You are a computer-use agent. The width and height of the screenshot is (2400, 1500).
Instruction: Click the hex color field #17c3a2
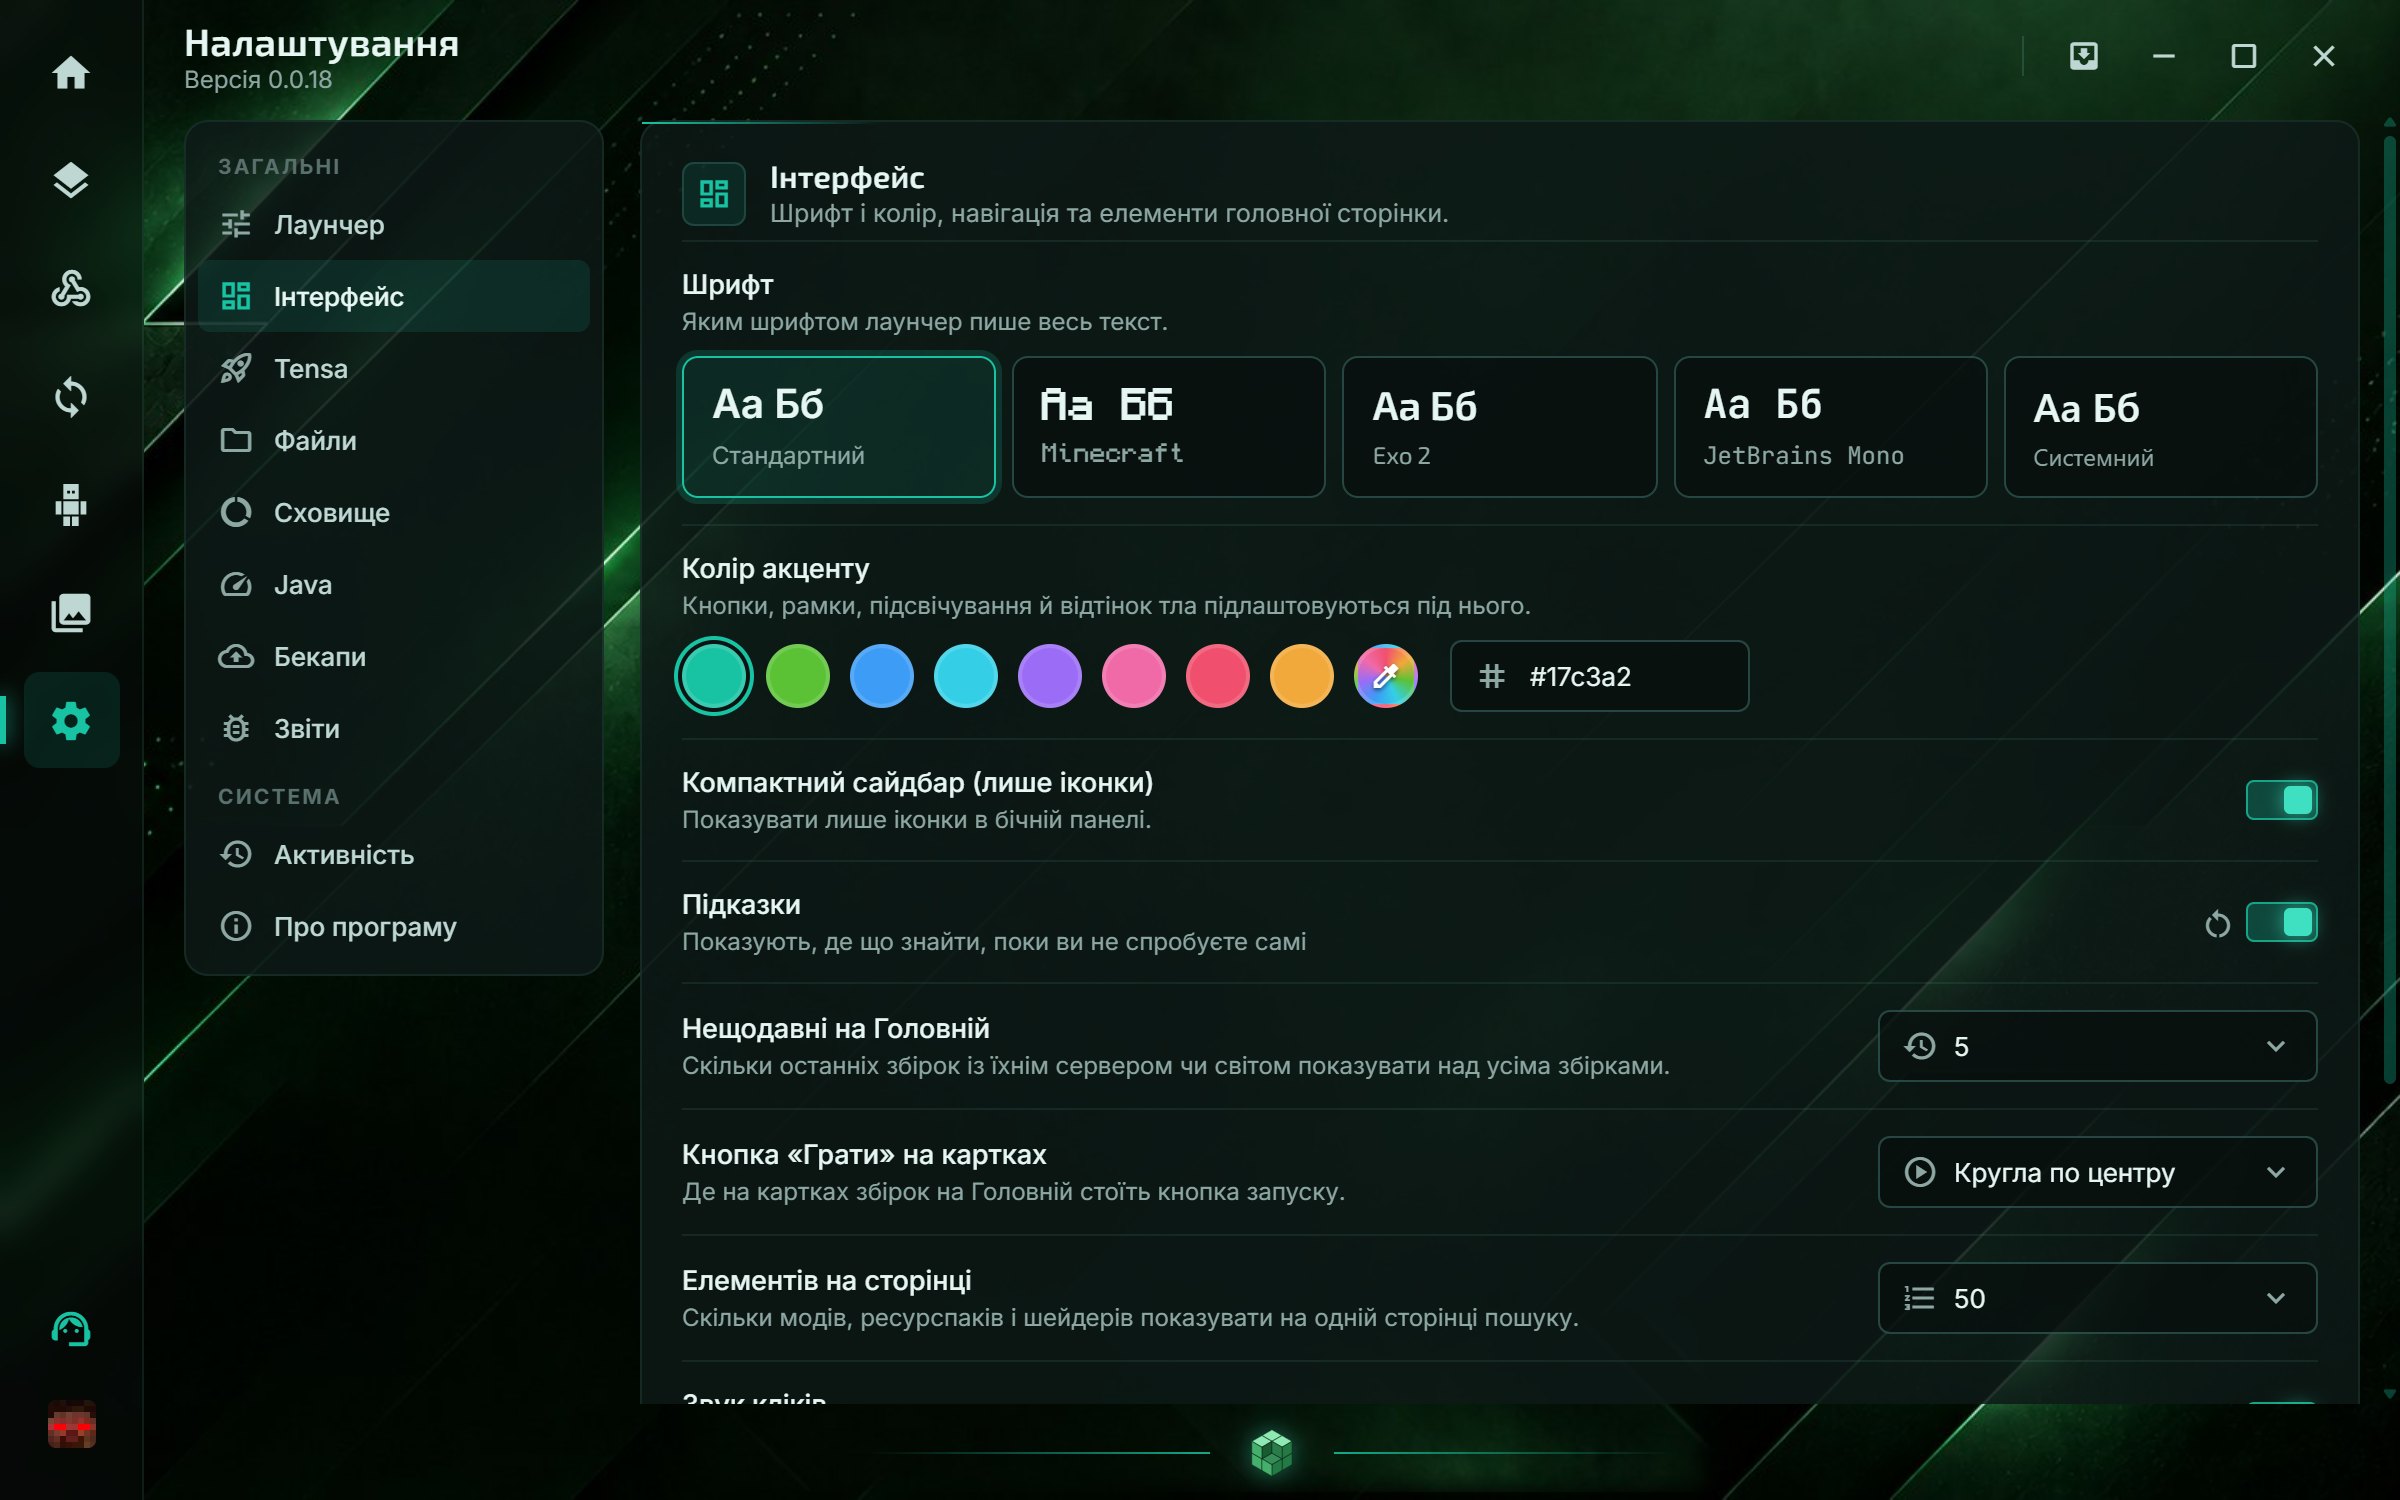1599,676
